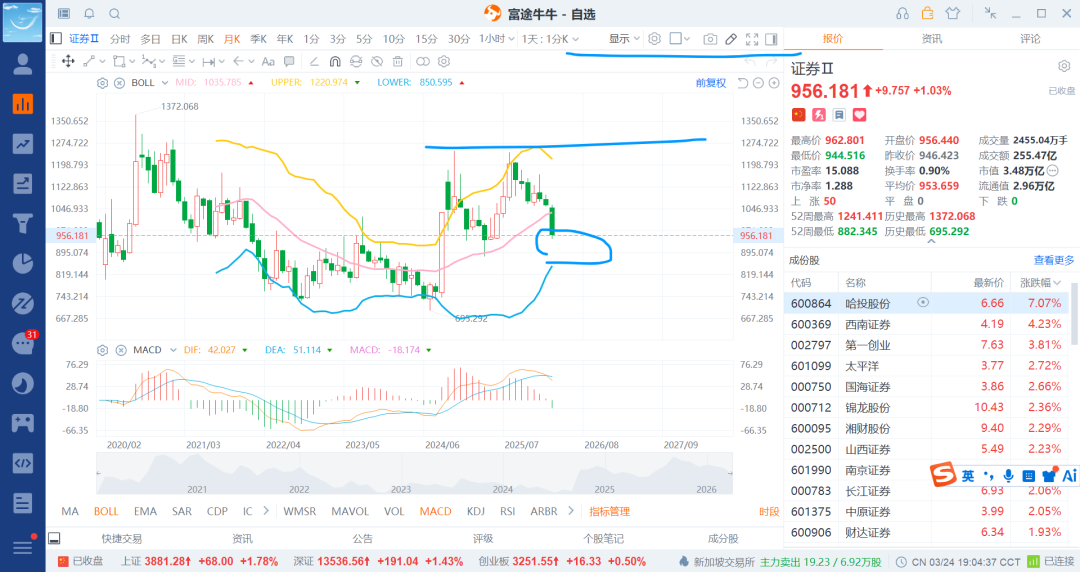
Task: Select the KDJ indicator
Action: coord(475,511)
